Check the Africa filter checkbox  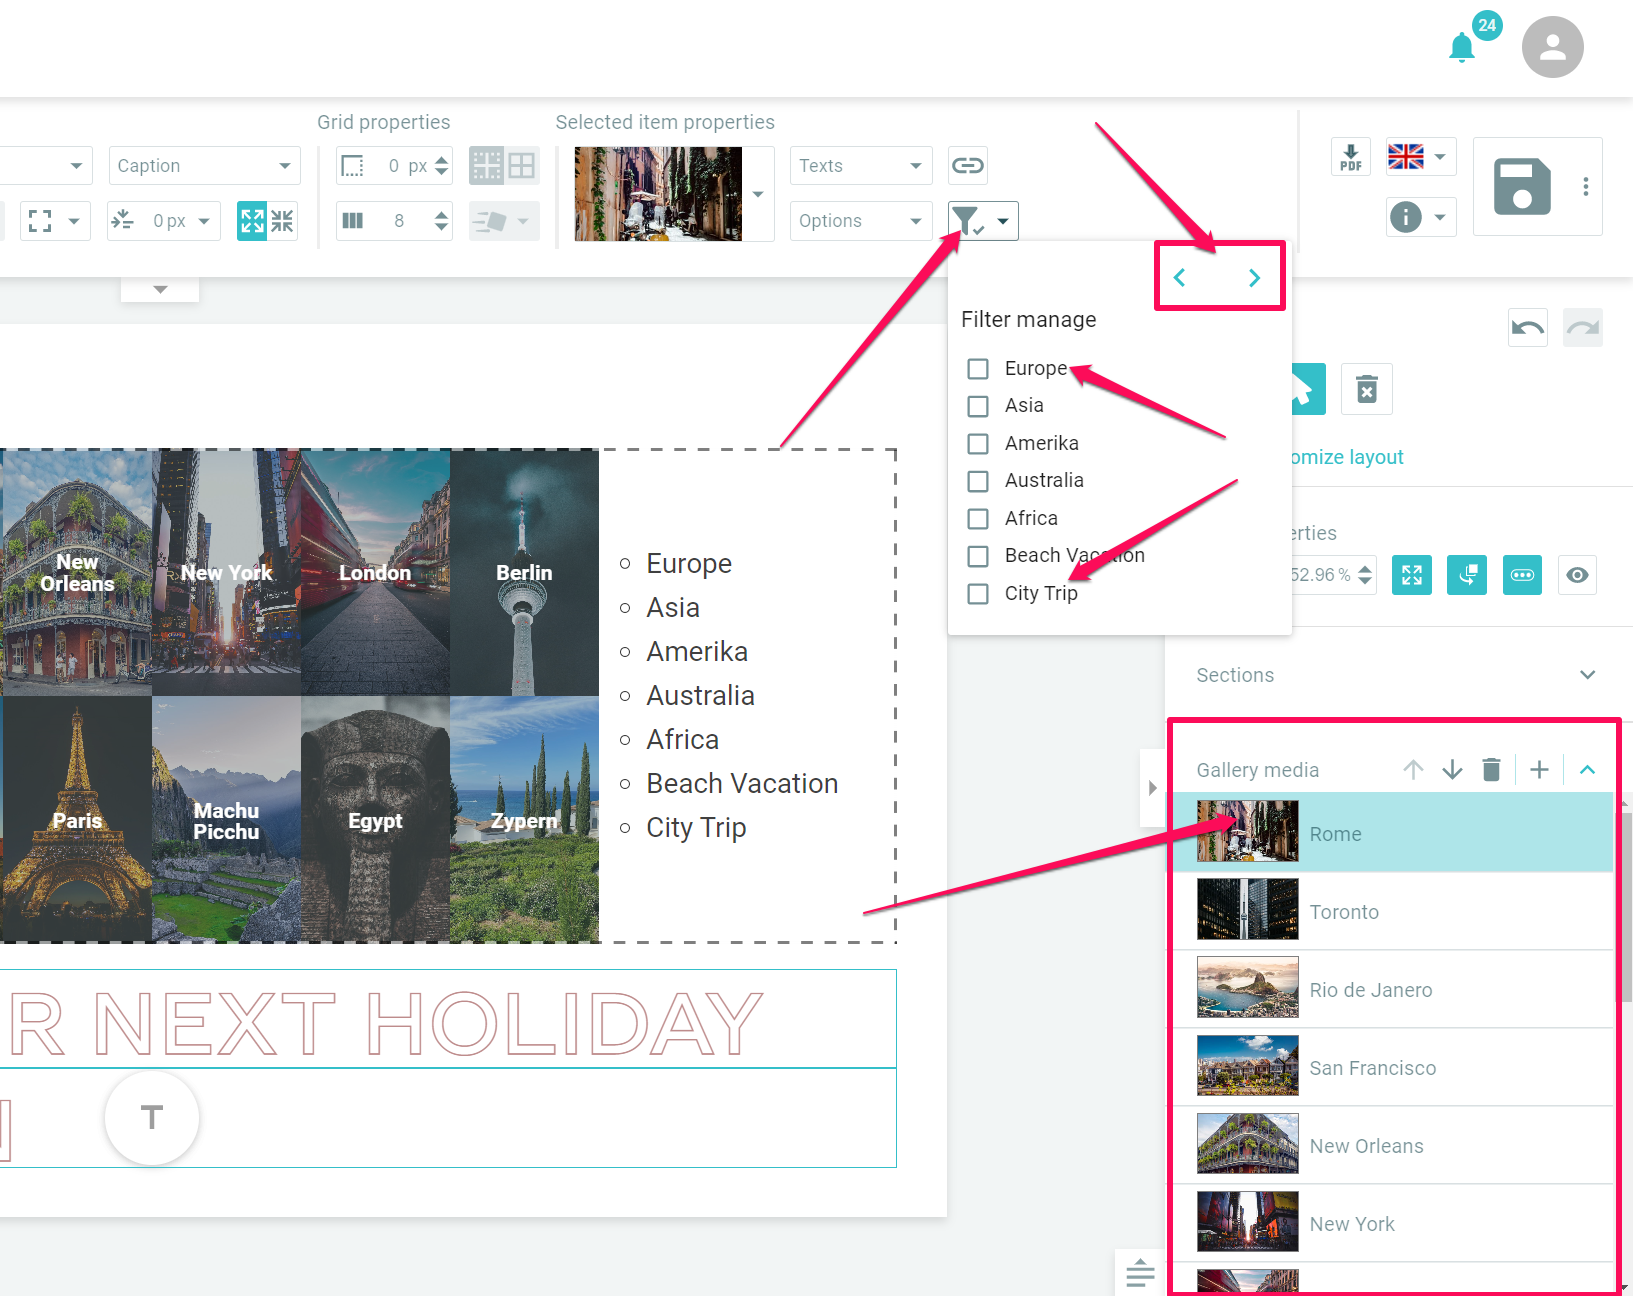978,519
